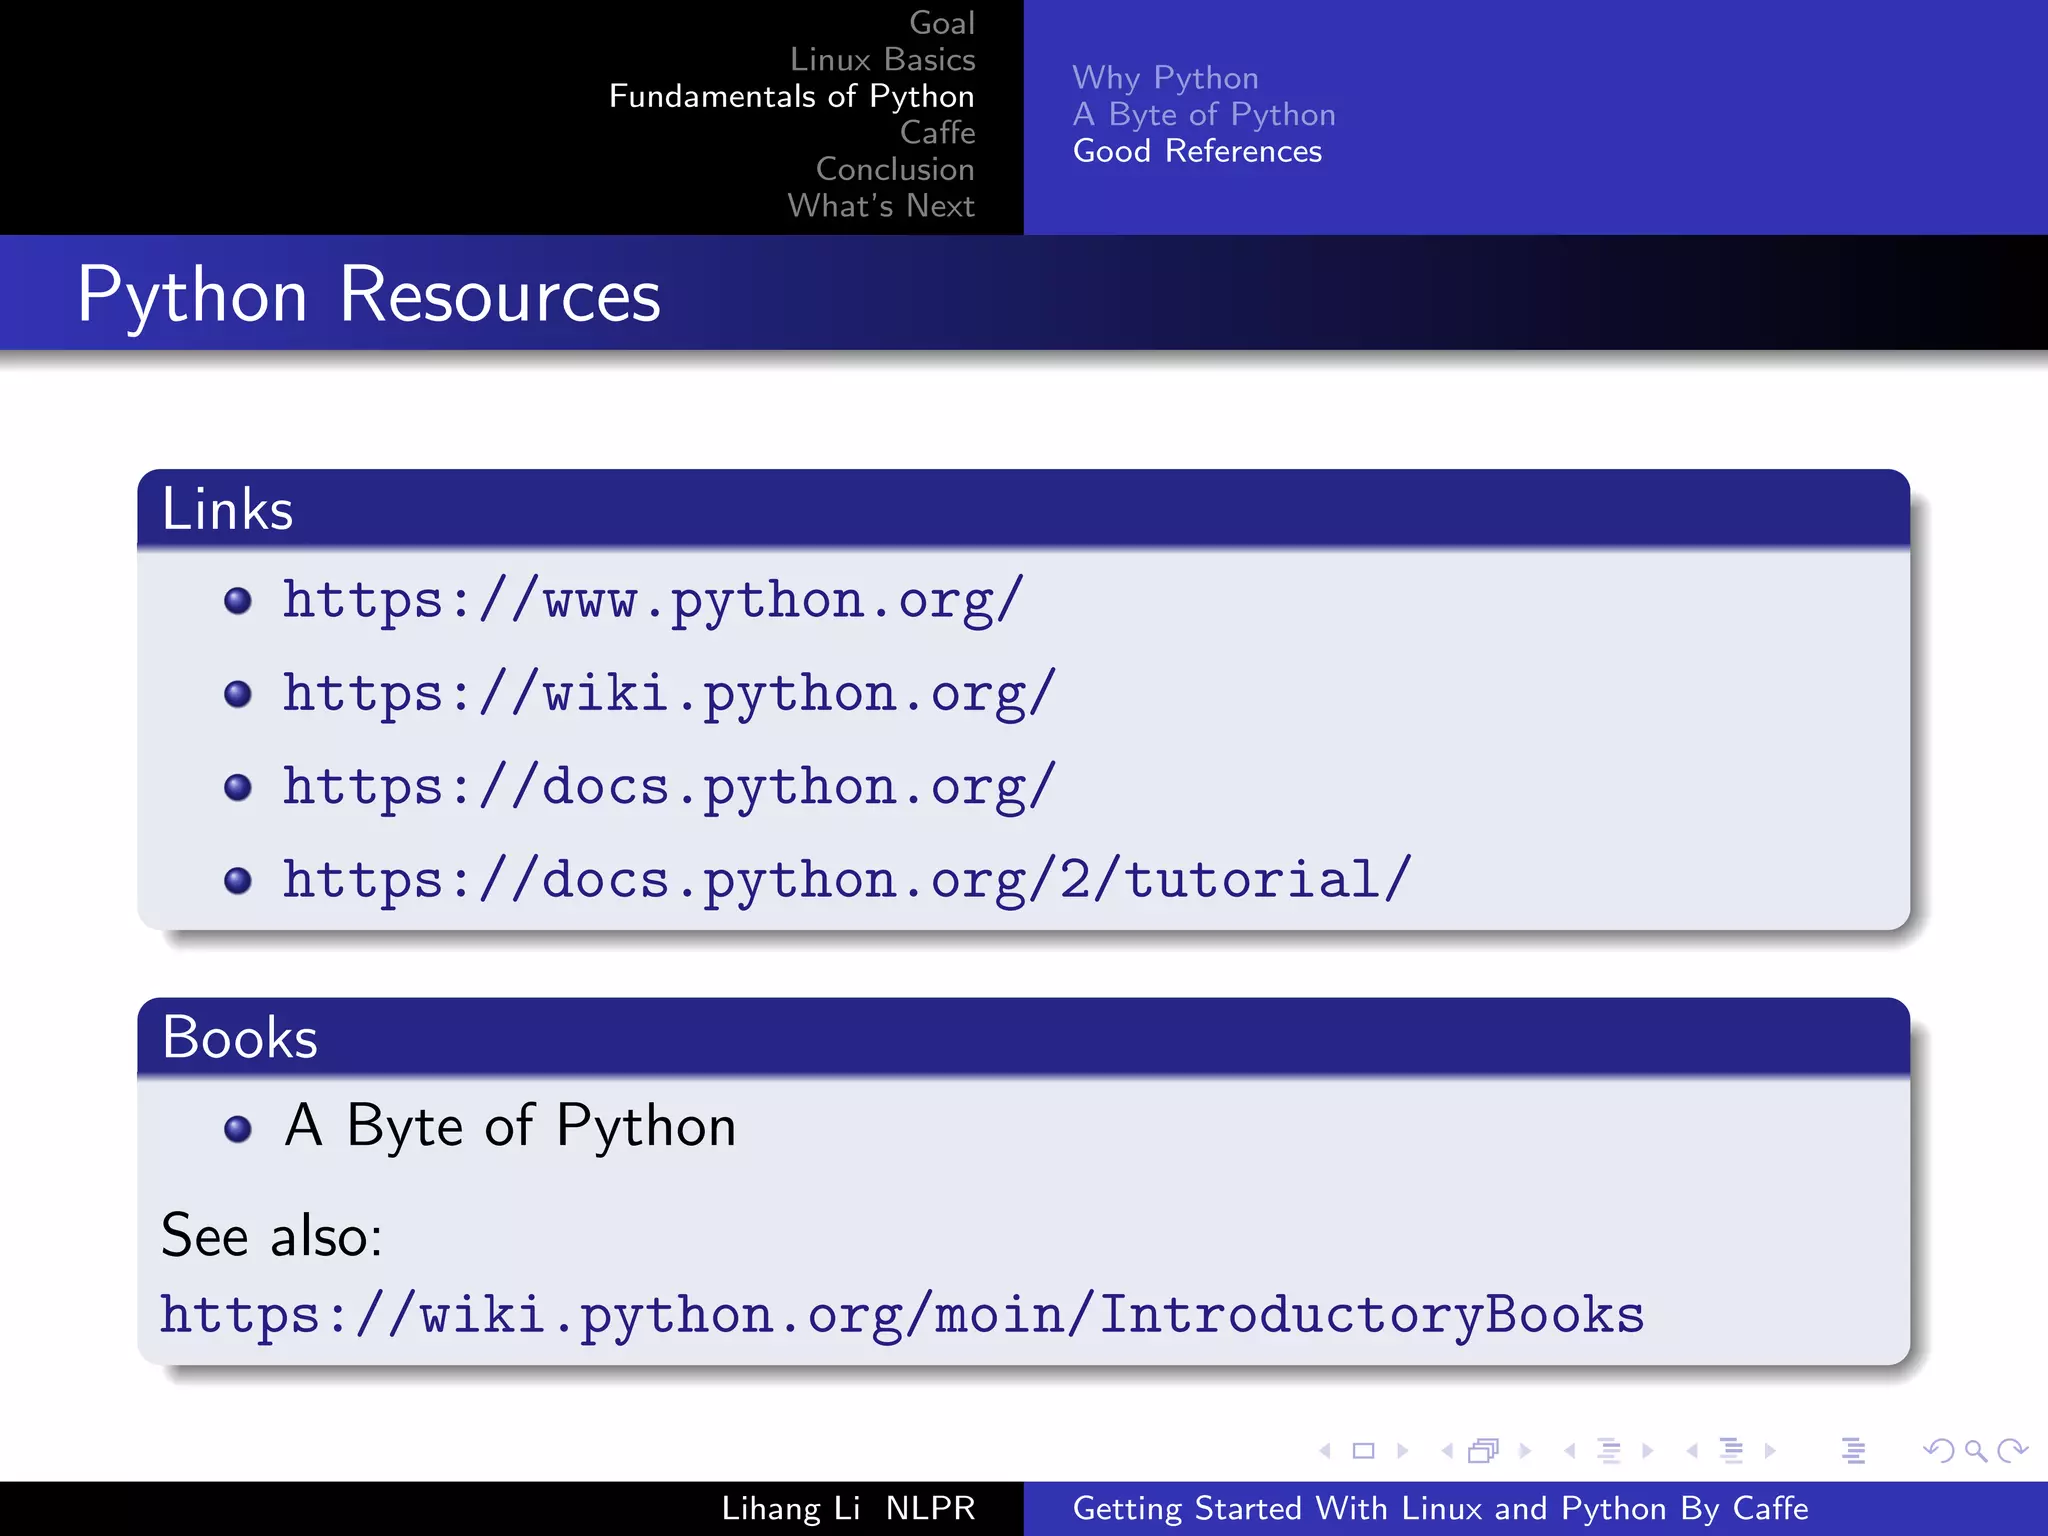This screenshot has width=2048, height=1536.
Task: Jump to the Caffe section
Action: 938,132
